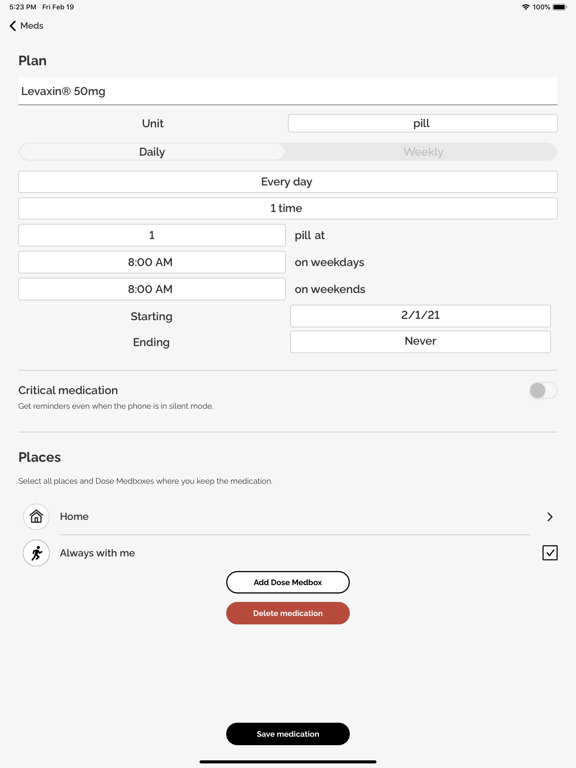
Task: Tap the battery indicator icon
Action: [560, 7]
